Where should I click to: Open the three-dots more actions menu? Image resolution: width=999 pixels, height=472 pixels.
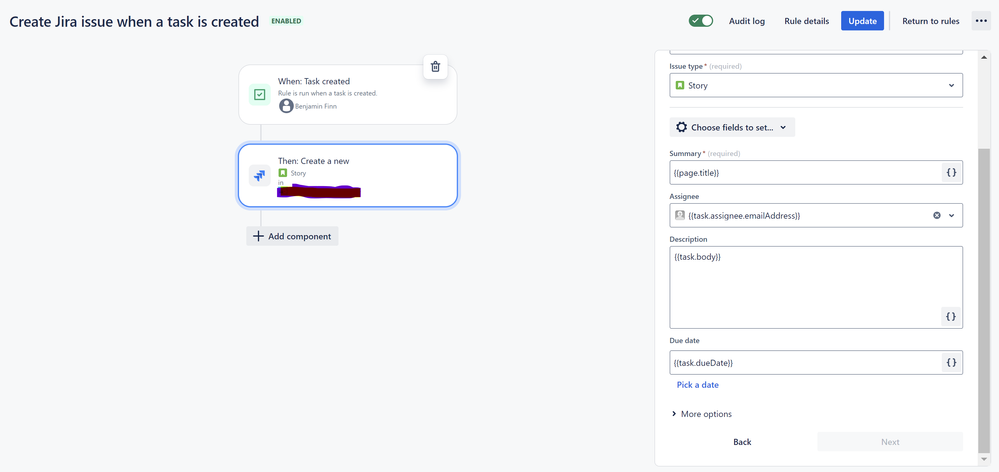click(x=981, y=21)
